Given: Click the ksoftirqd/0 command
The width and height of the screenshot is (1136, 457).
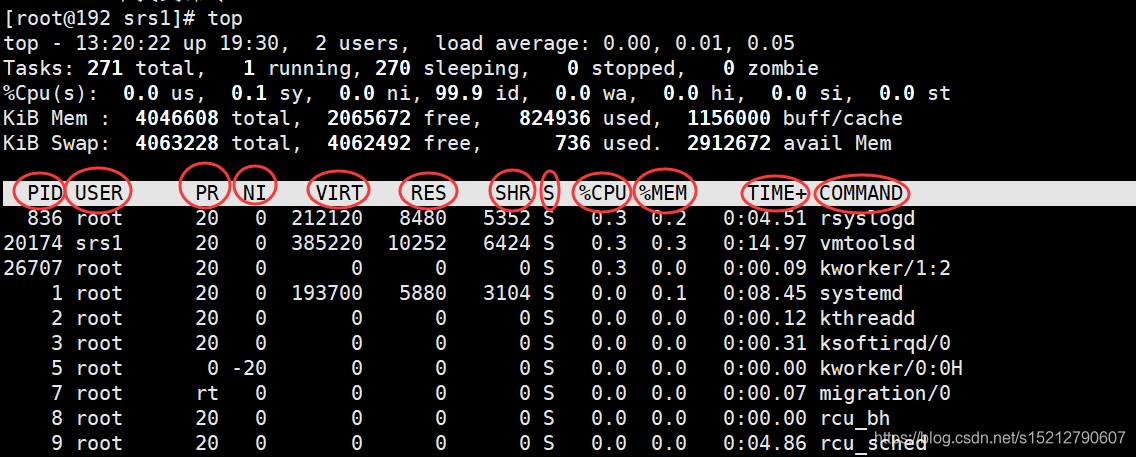Looking at the screenshot, I should click(x=885, y=343).
